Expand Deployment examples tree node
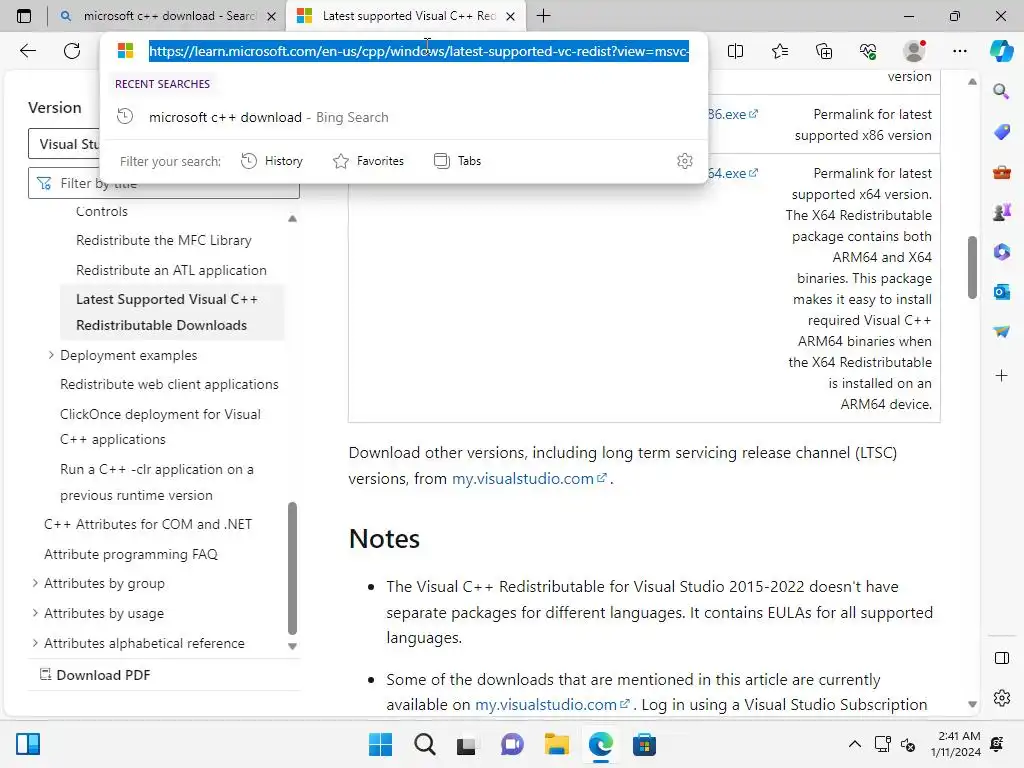 pos(51,355)
